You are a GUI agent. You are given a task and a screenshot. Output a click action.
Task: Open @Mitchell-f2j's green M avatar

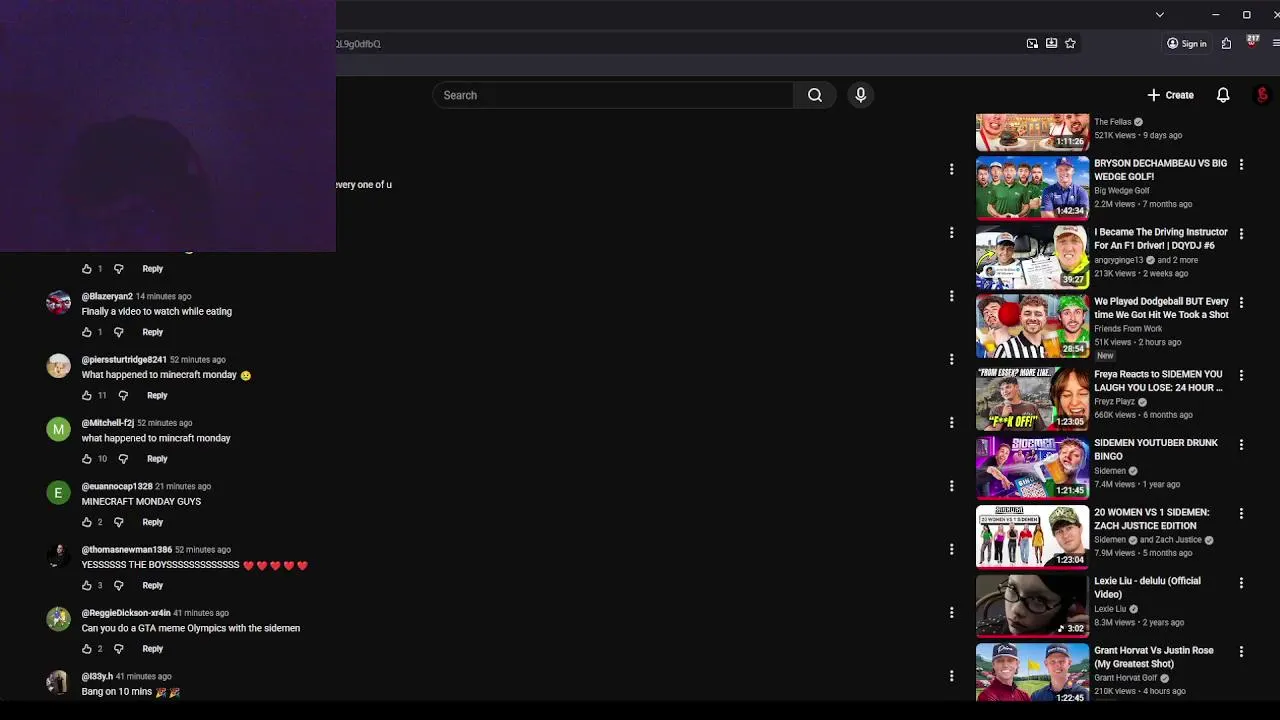click(58, 429)
